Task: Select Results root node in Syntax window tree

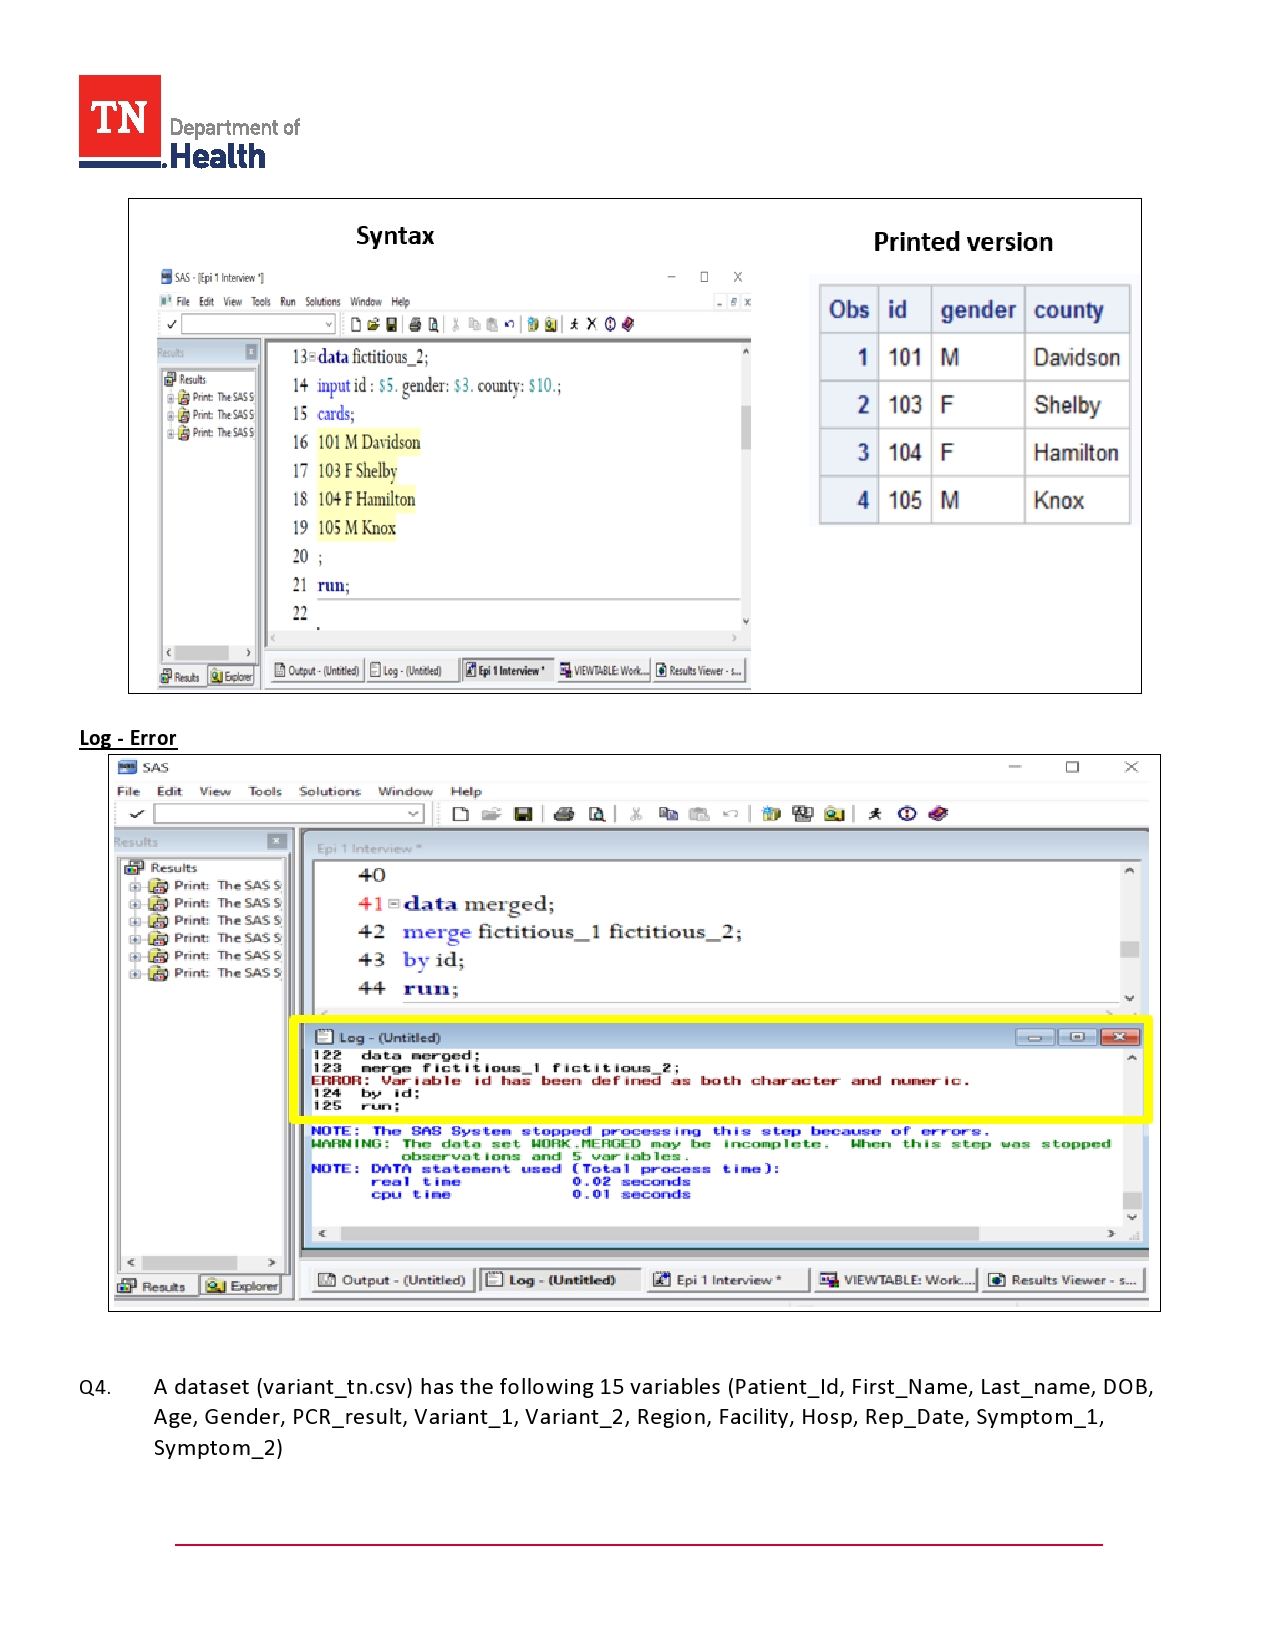Action: pos(185,380)
